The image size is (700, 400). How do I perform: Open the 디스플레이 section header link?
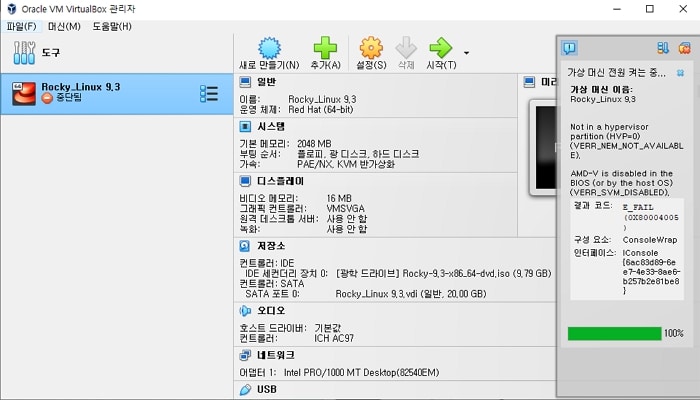280,181
